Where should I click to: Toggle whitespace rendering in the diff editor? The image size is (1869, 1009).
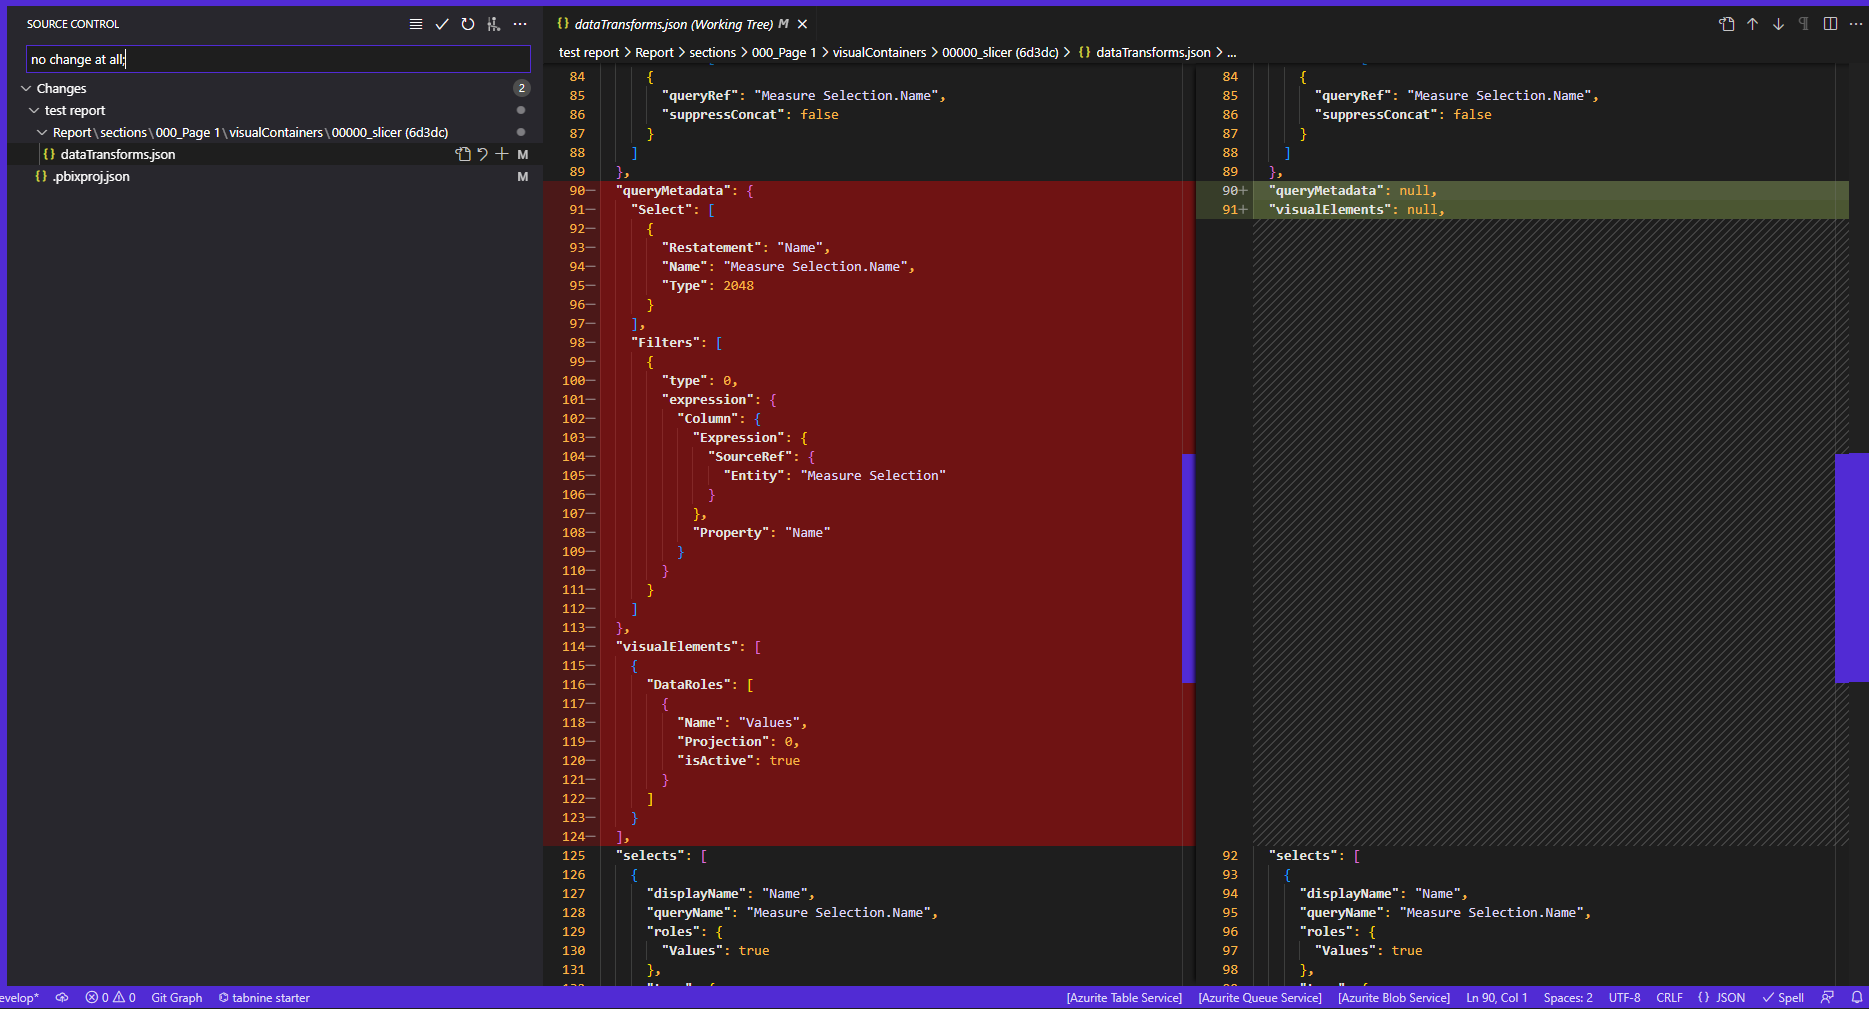point(1804,24)
